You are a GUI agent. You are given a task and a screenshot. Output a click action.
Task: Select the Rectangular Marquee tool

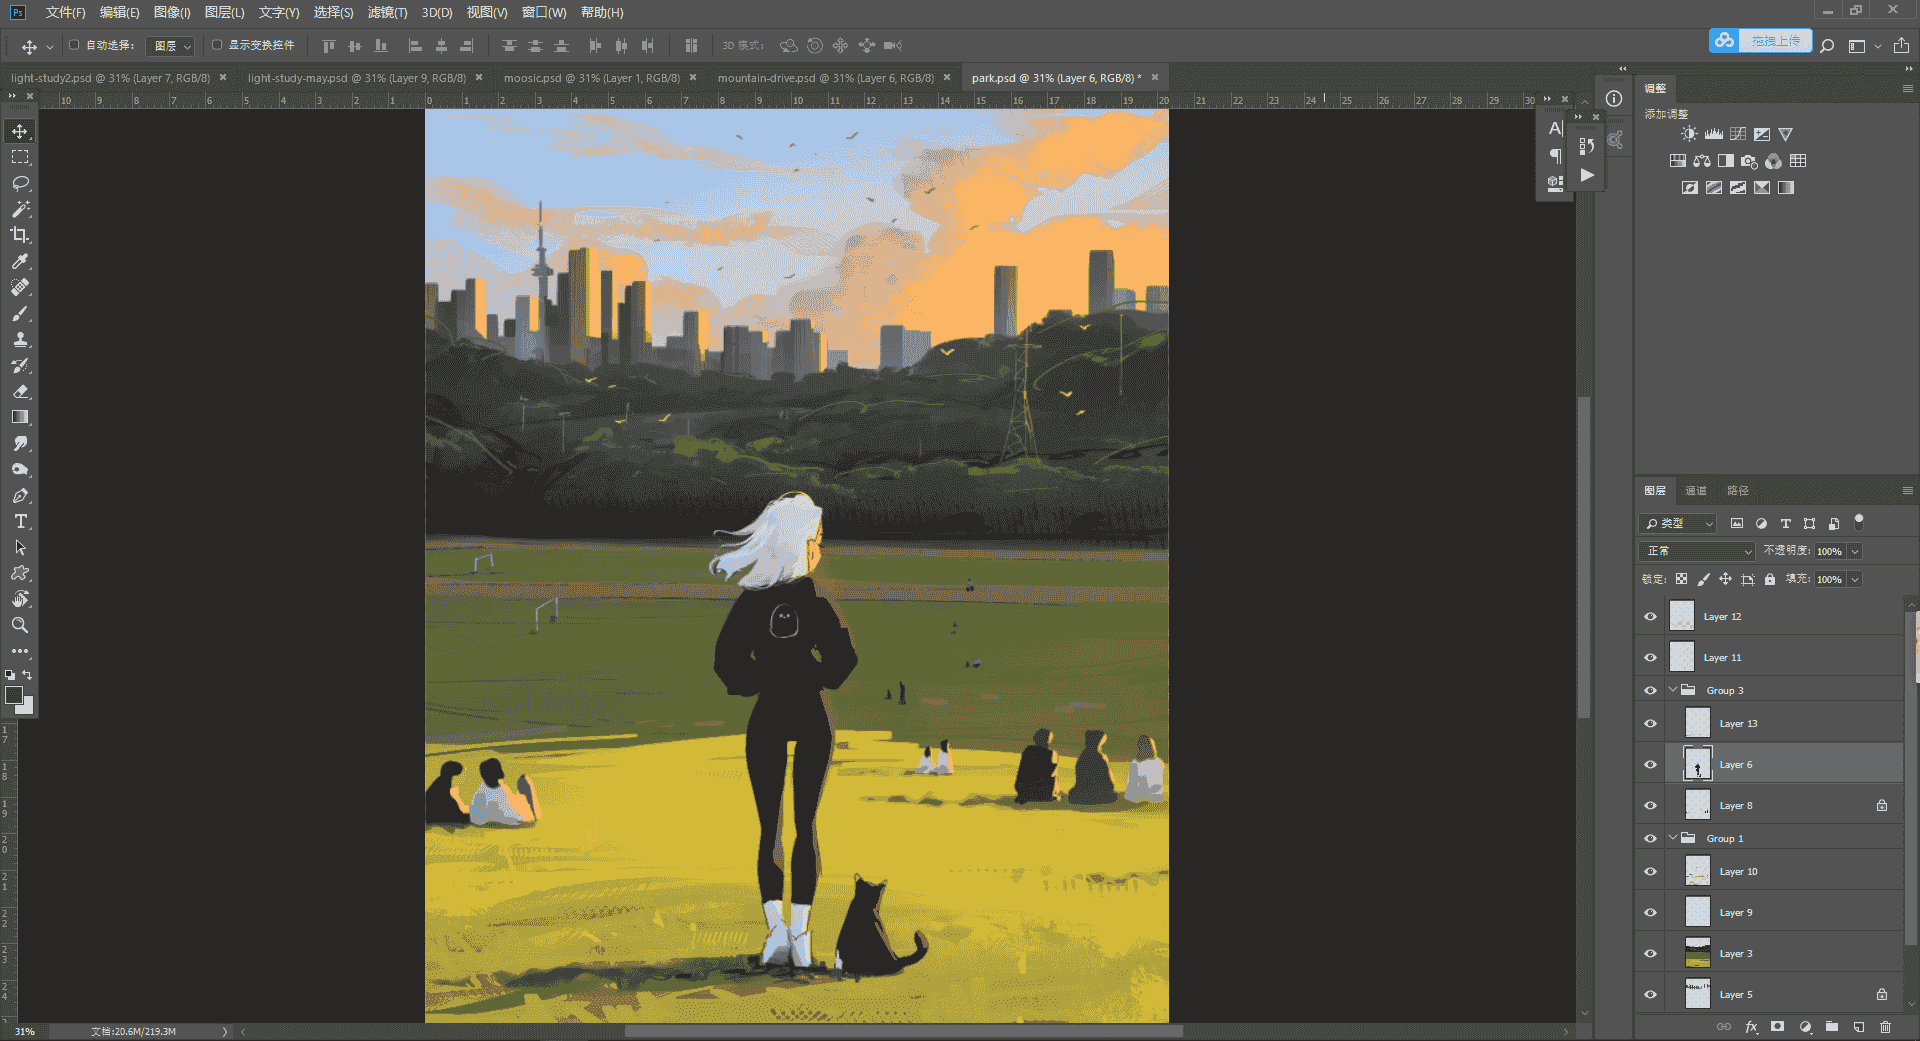pyautogui.click(x=20, y=157)
